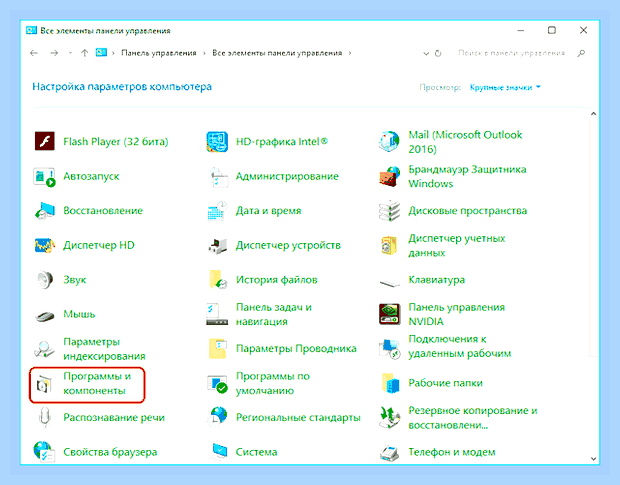Viewport: 620px width, 485px height.
Task: Click the HD-графика Intel icon
Action: pos(217,142)
